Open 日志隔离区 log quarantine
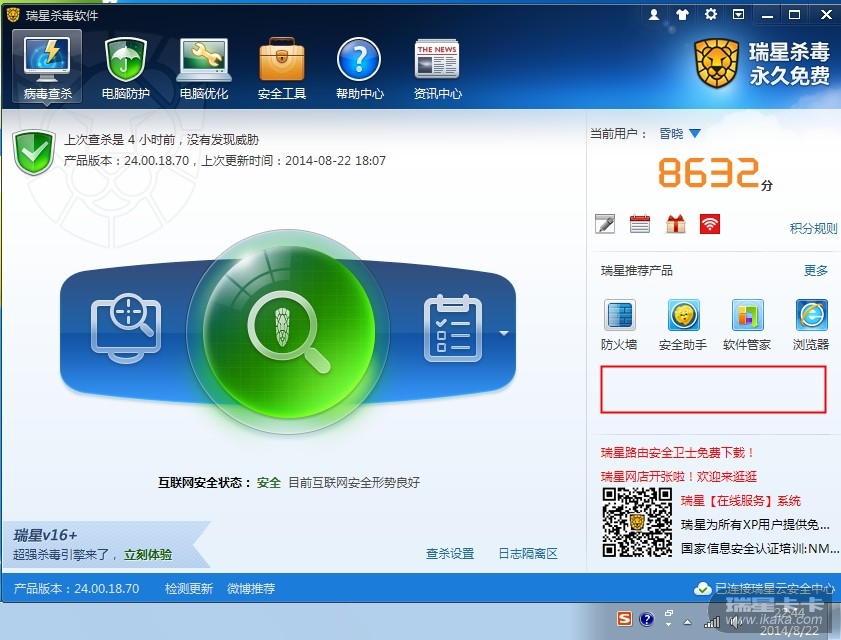Screen dimensions: 841x640 (x=528, y=554)
